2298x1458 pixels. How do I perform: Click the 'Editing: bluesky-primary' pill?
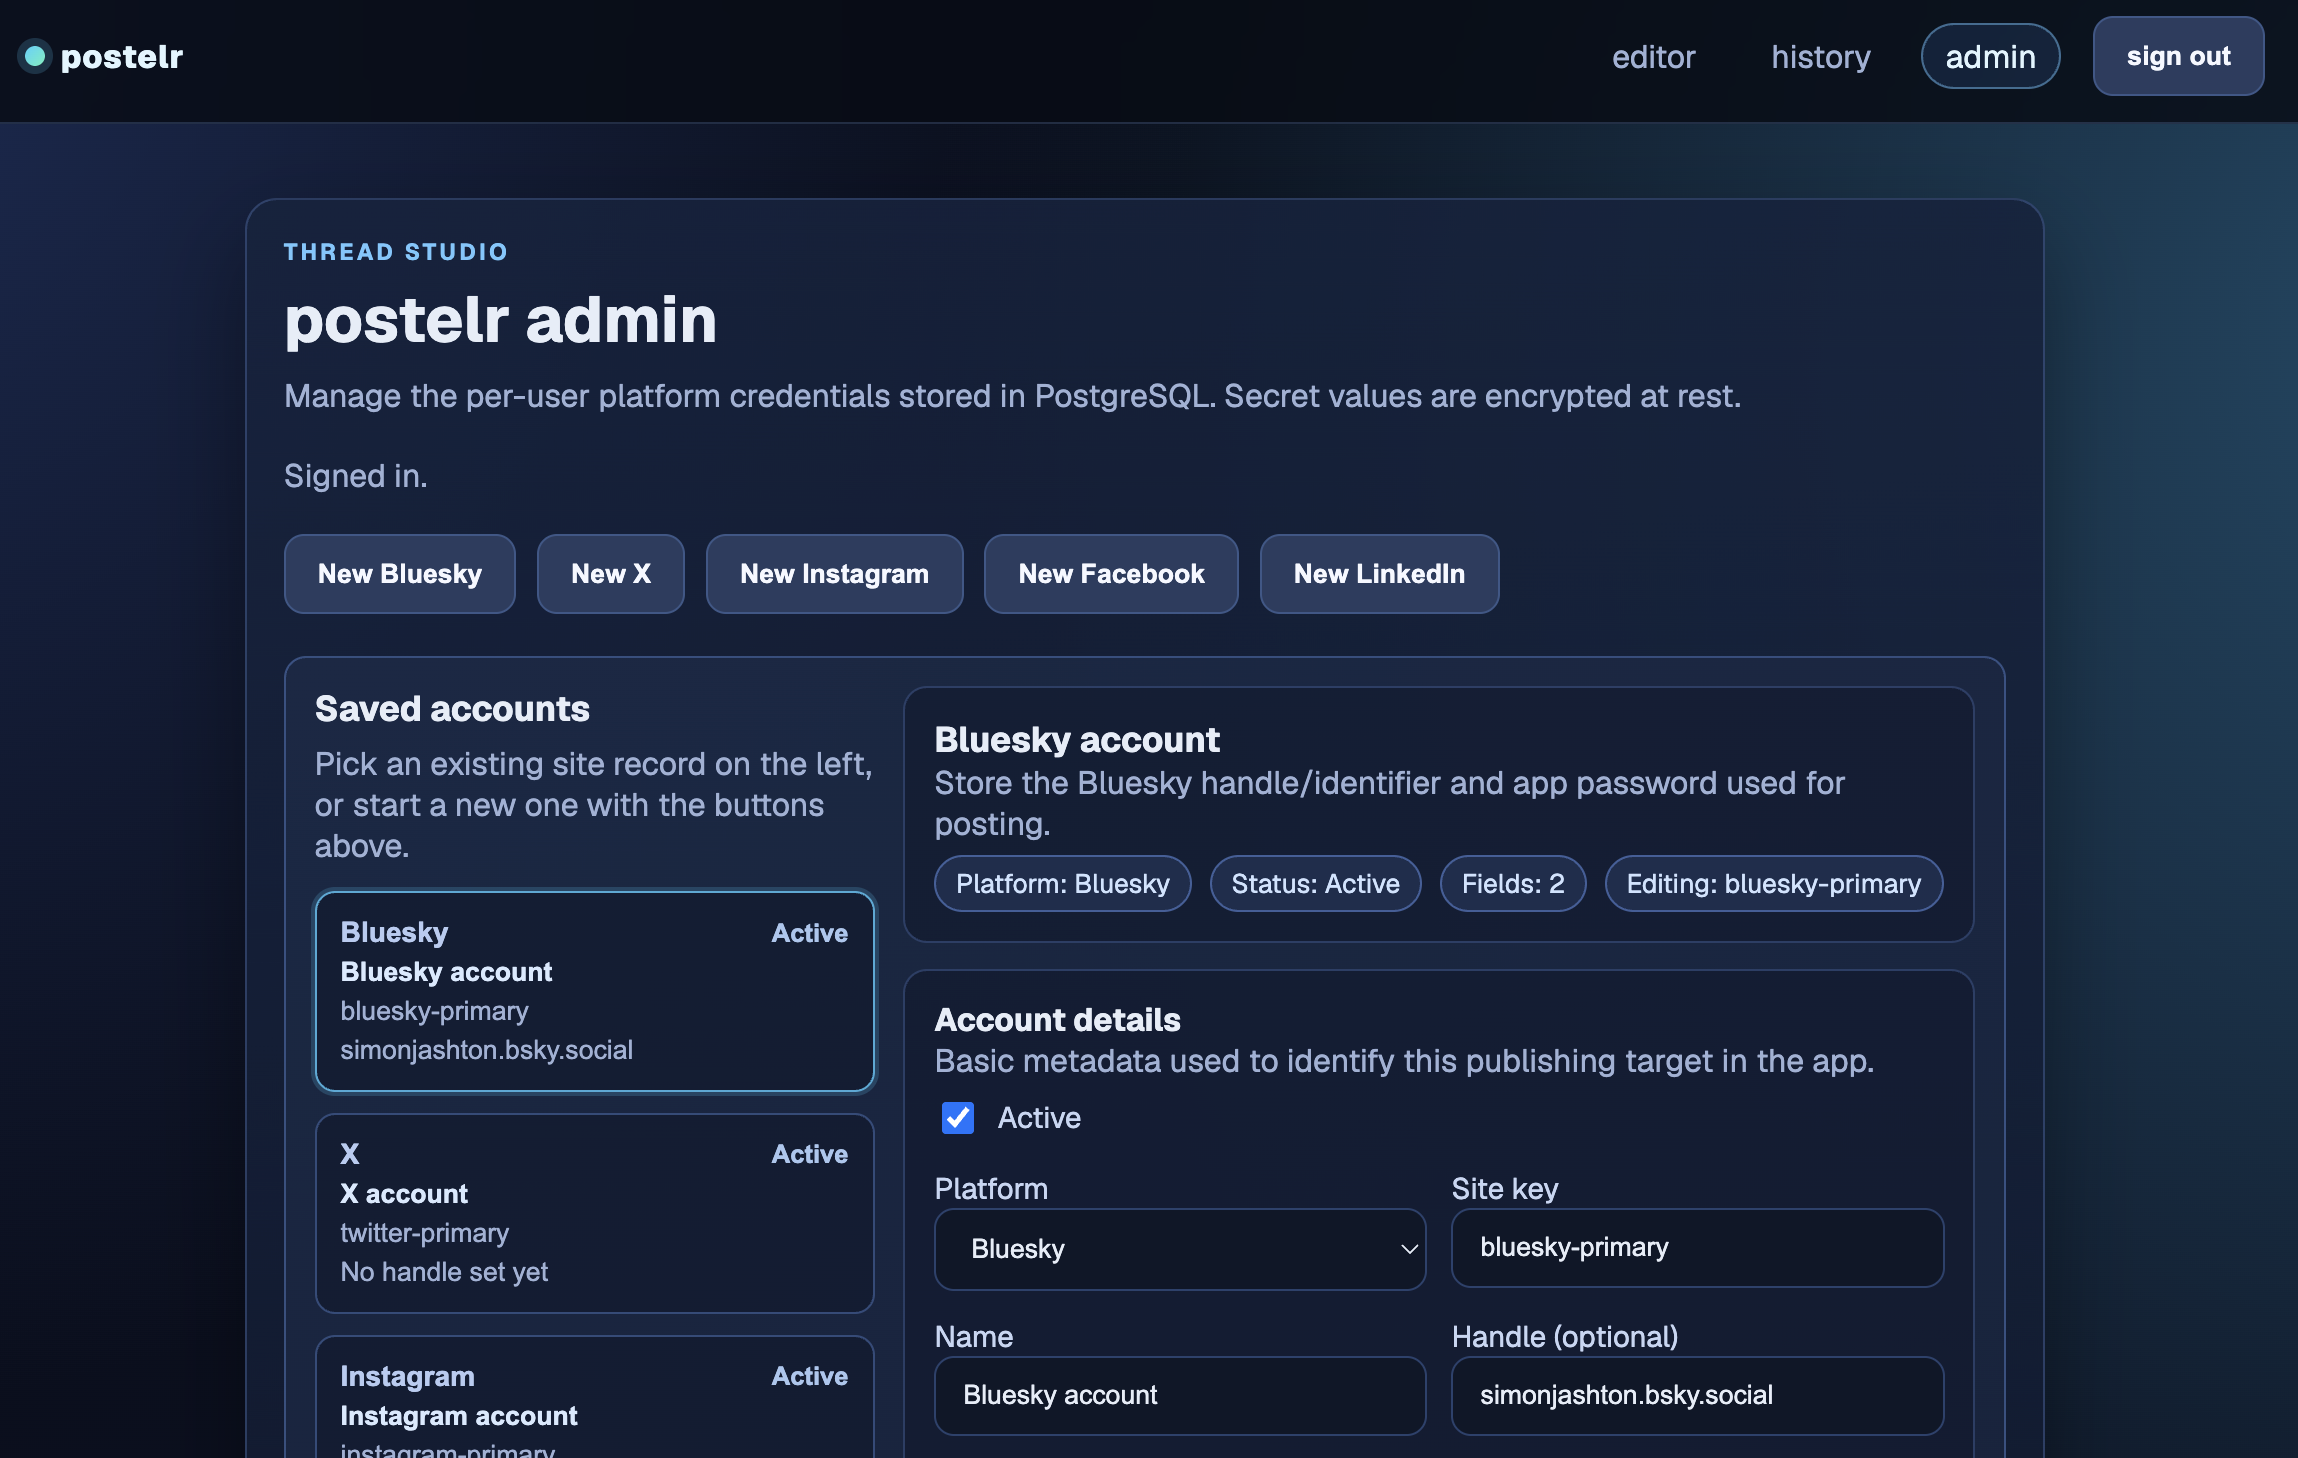1774,884
